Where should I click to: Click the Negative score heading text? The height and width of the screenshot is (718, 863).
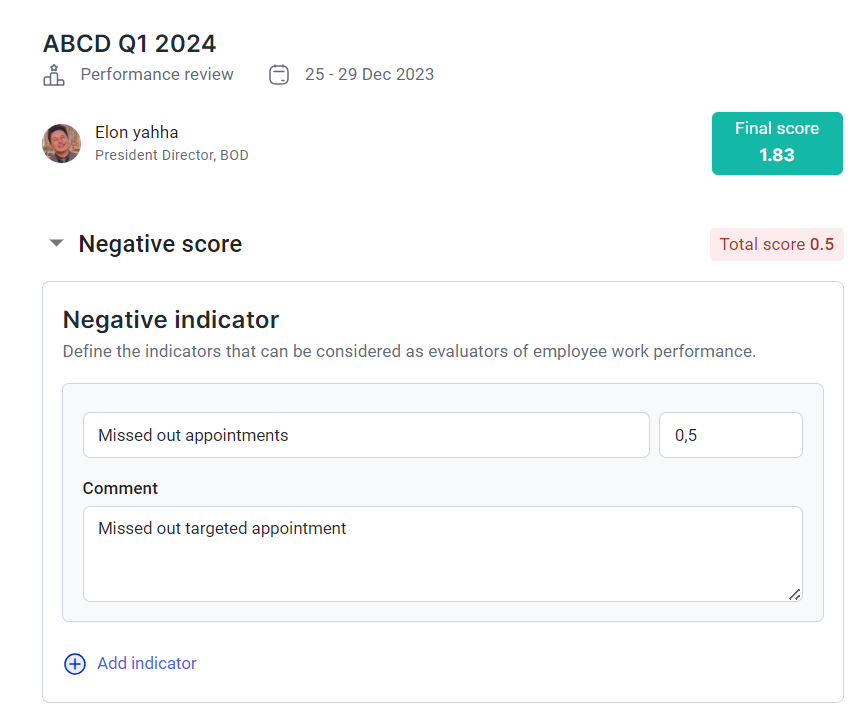point(160,244)
